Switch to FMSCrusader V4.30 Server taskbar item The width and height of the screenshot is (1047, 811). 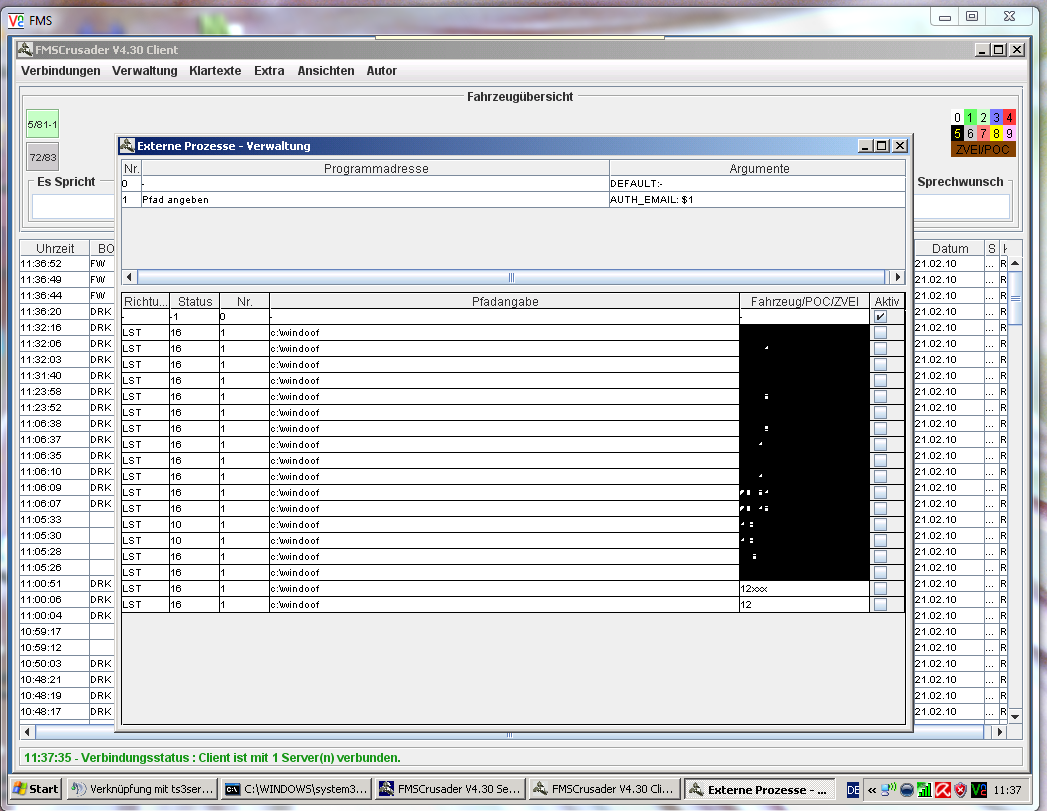[x=449, y=789]
